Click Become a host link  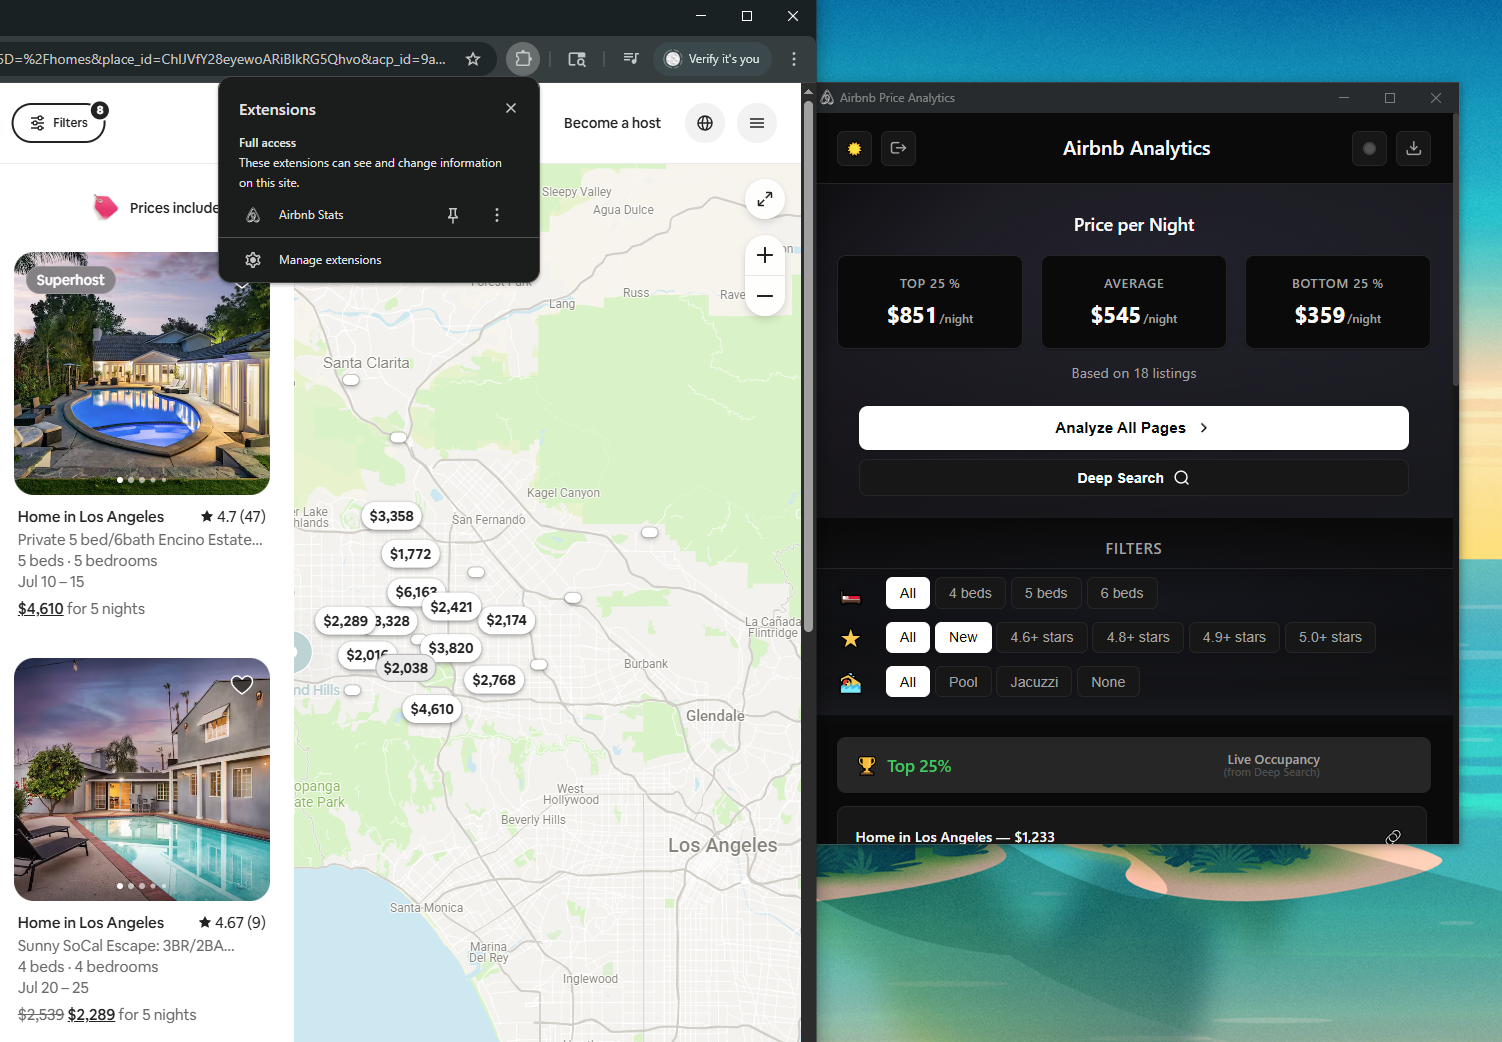coord(612,123)
